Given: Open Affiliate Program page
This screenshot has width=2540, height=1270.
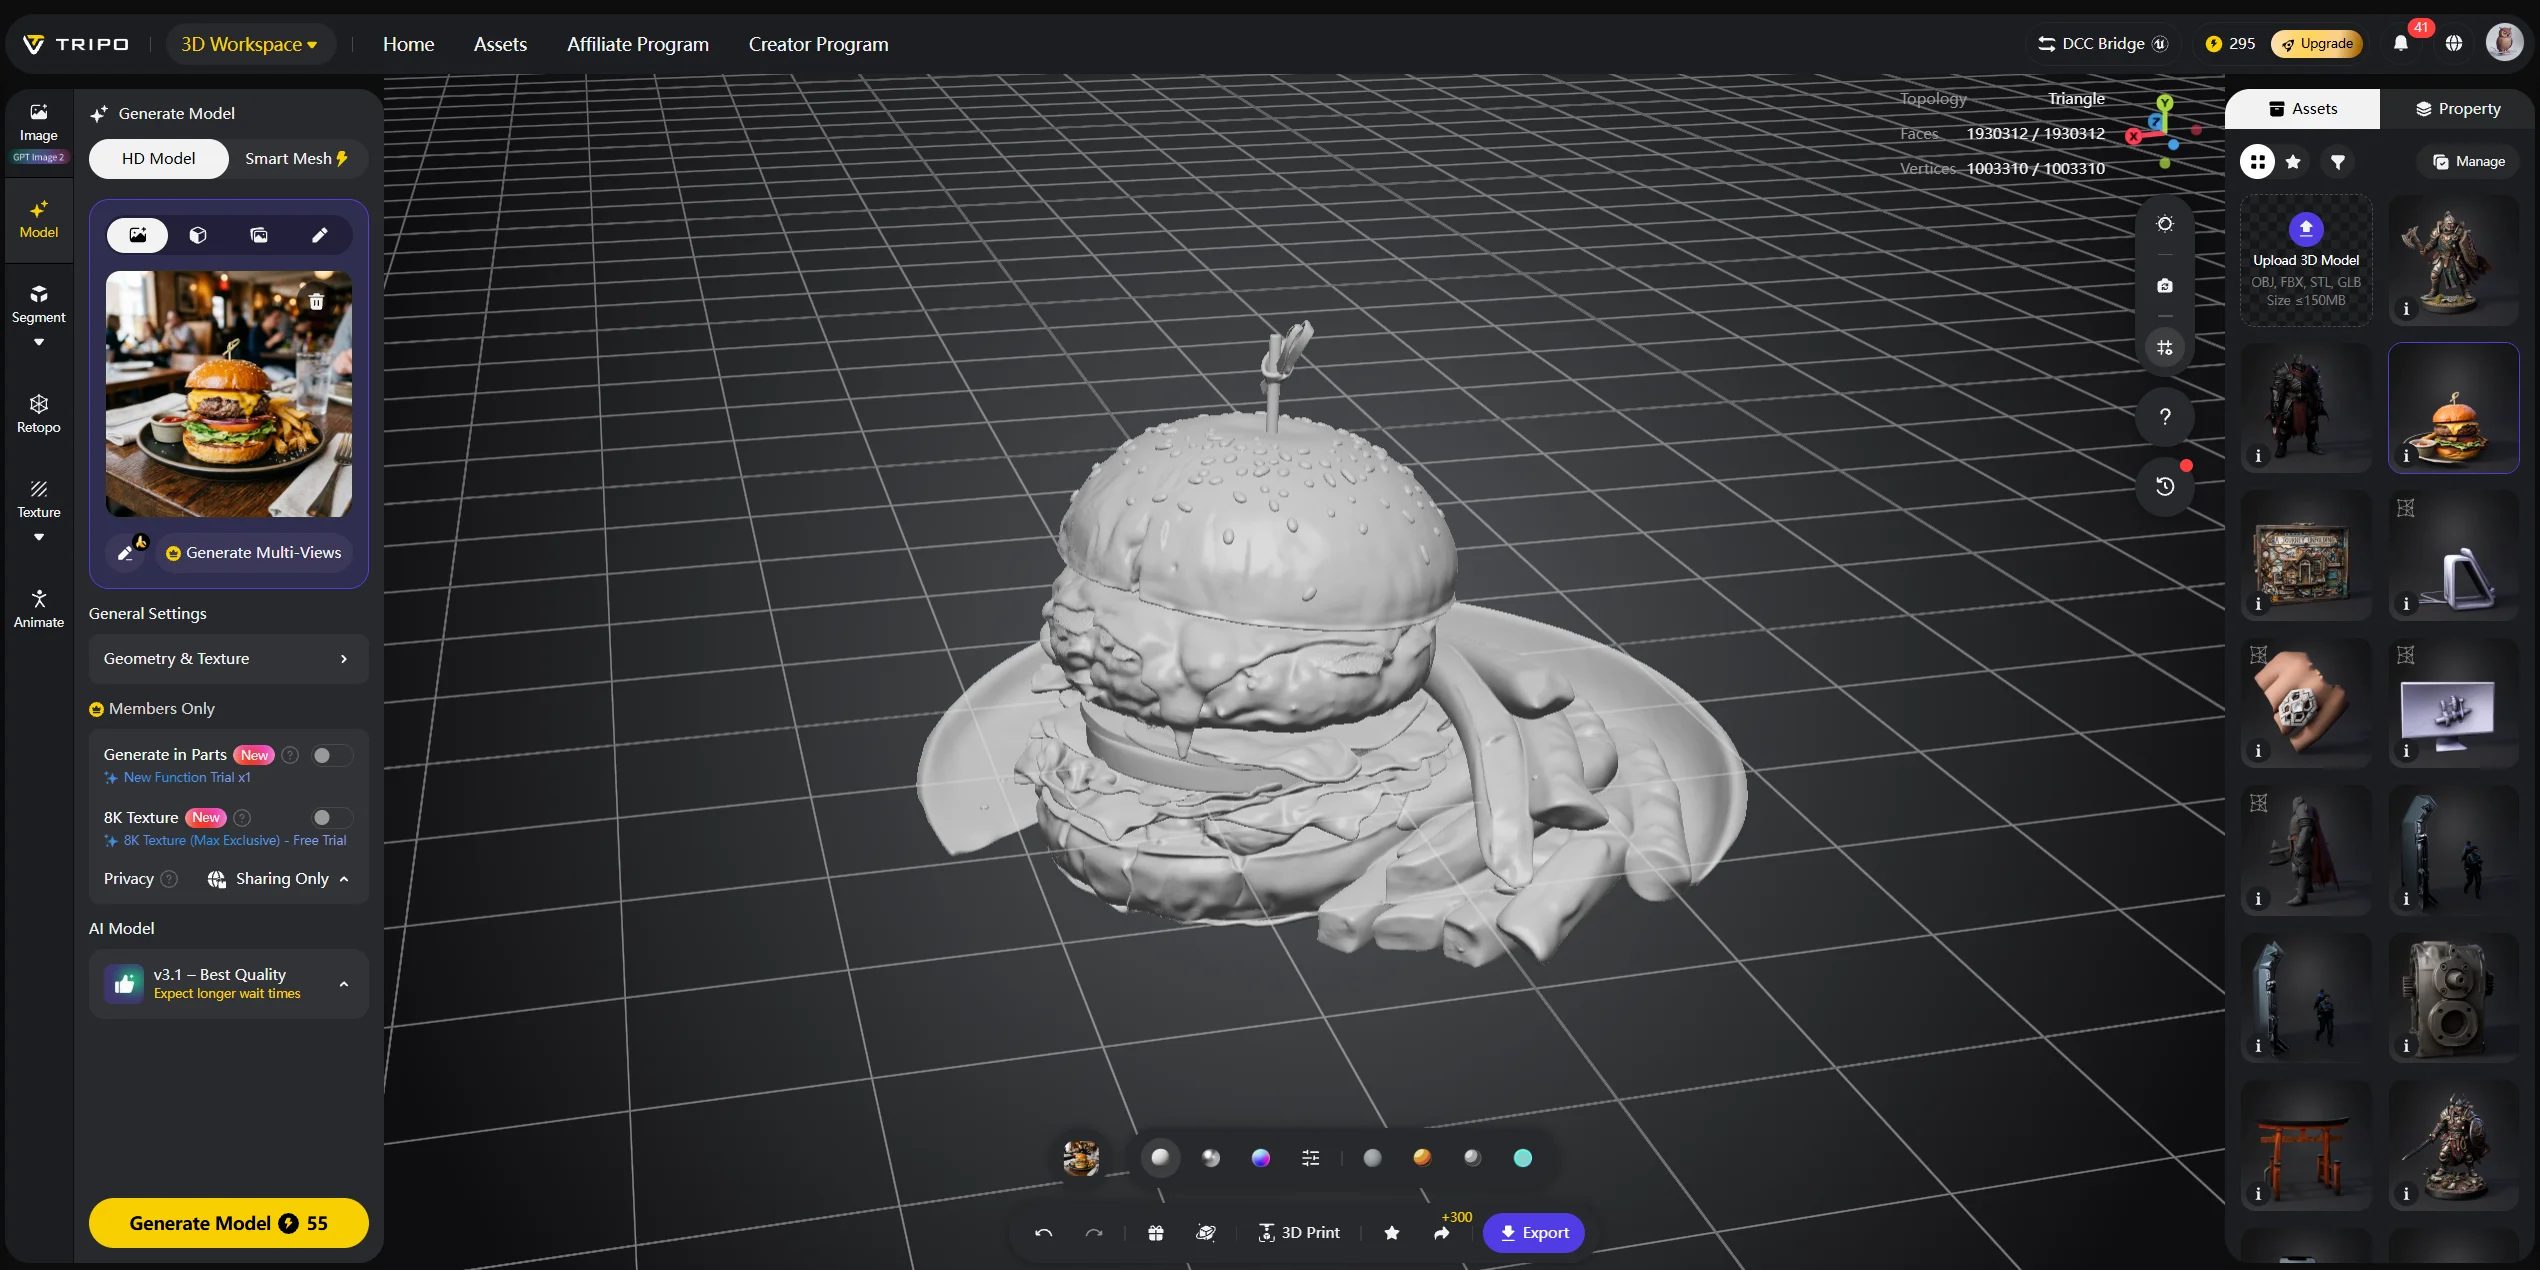Looking at the screenshot, I should [638, 44].
